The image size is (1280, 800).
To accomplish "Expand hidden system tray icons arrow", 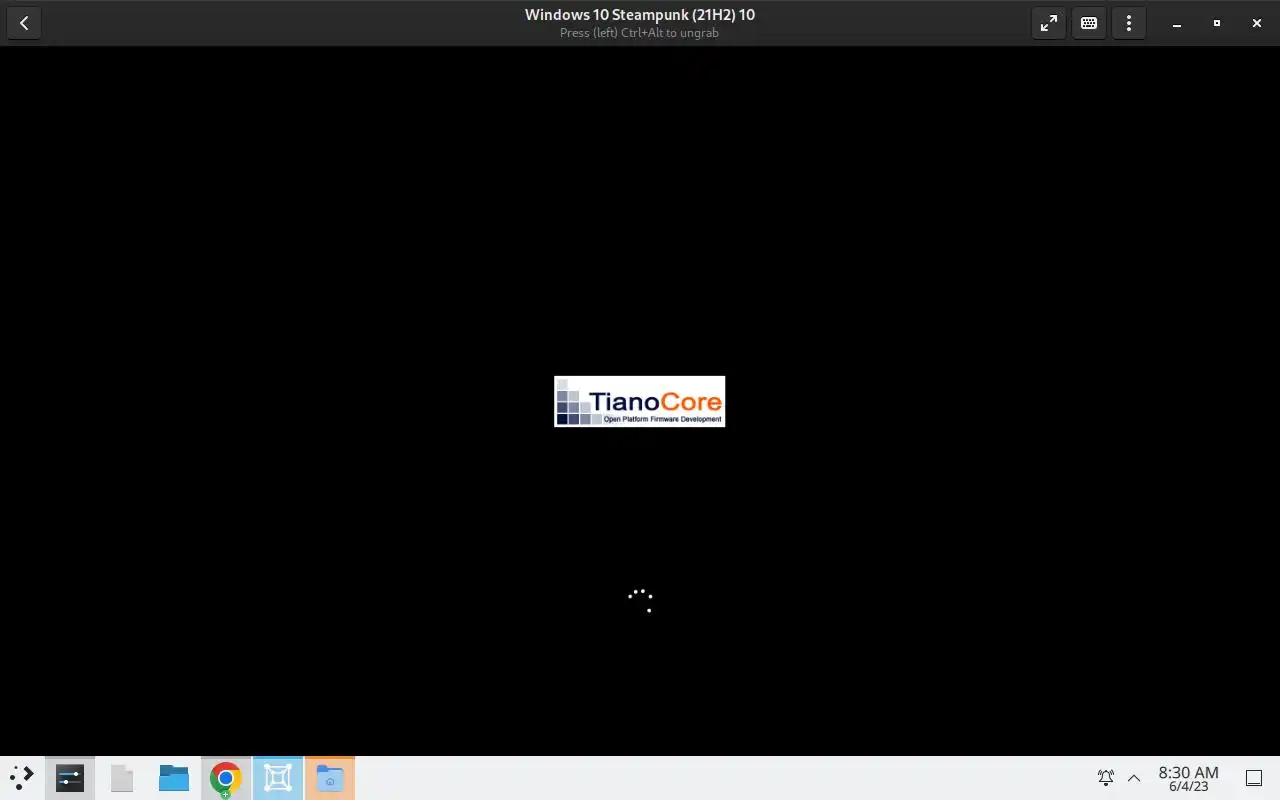I will click(x=1134, y=778).
